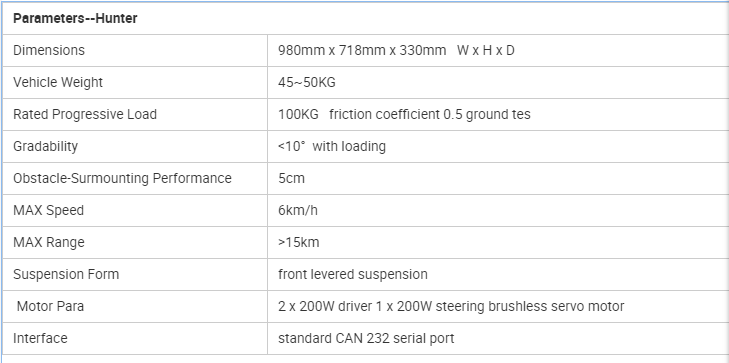Select the Motor Para label
The width and height of the screenshot is (729, 363).
pos(50,306)
